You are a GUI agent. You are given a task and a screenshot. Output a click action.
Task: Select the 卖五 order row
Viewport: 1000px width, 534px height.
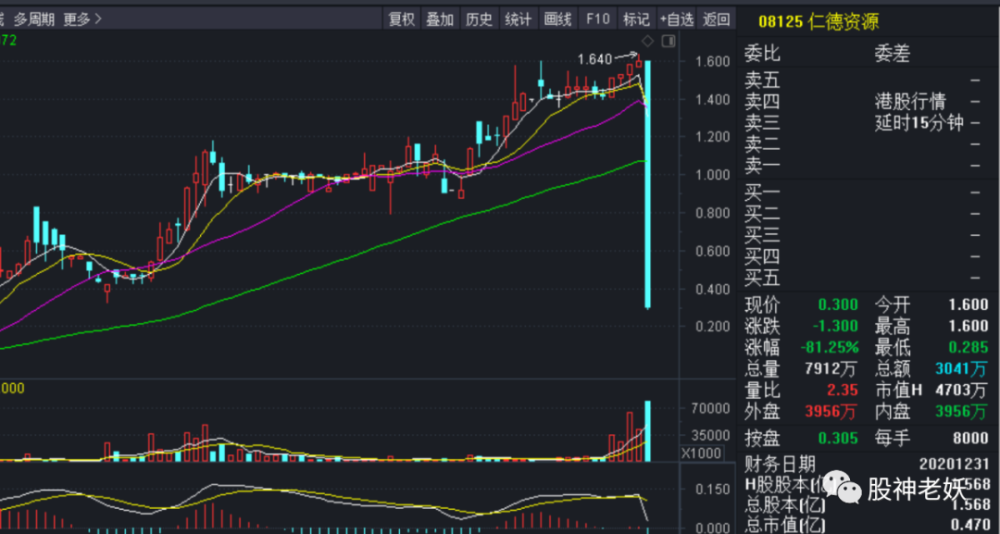point(864,80)
